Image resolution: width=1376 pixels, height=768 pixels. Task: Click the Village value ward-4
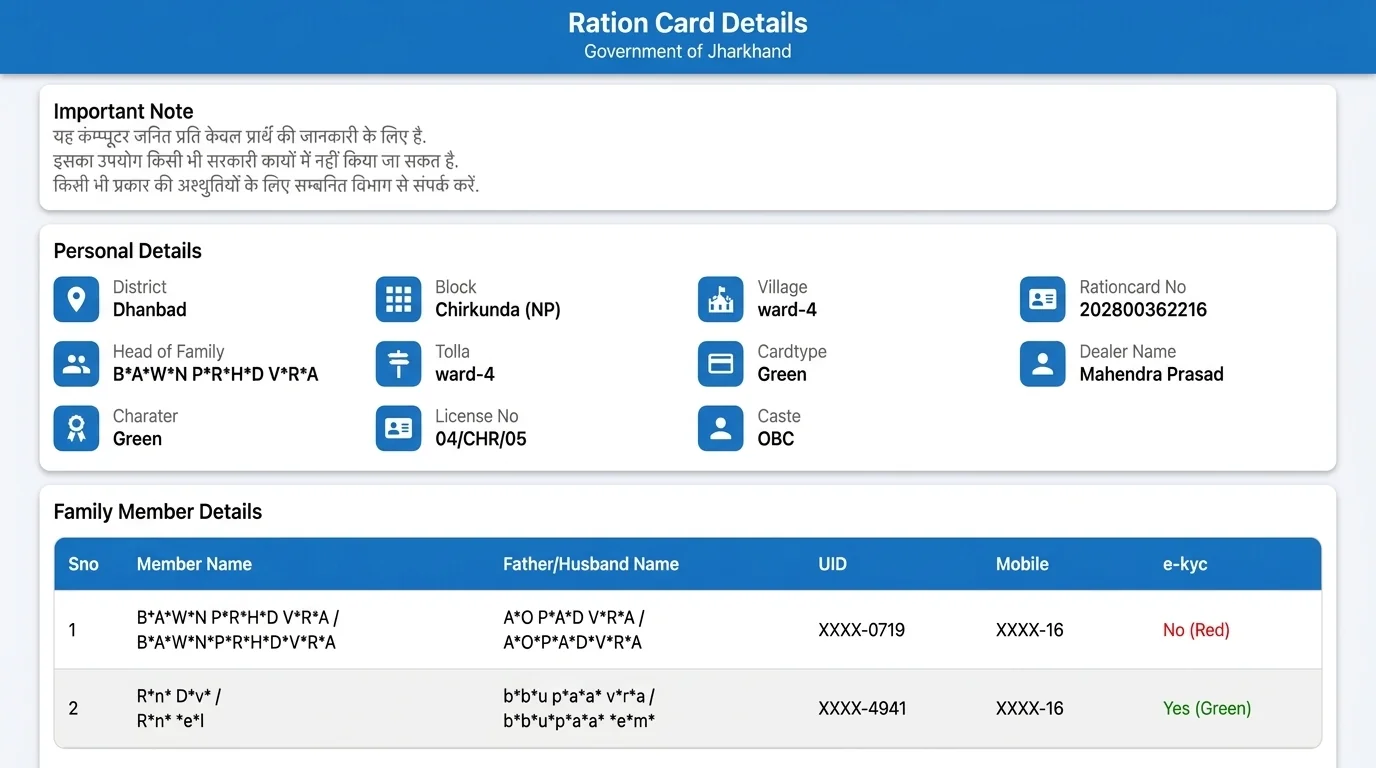[787, 310]
